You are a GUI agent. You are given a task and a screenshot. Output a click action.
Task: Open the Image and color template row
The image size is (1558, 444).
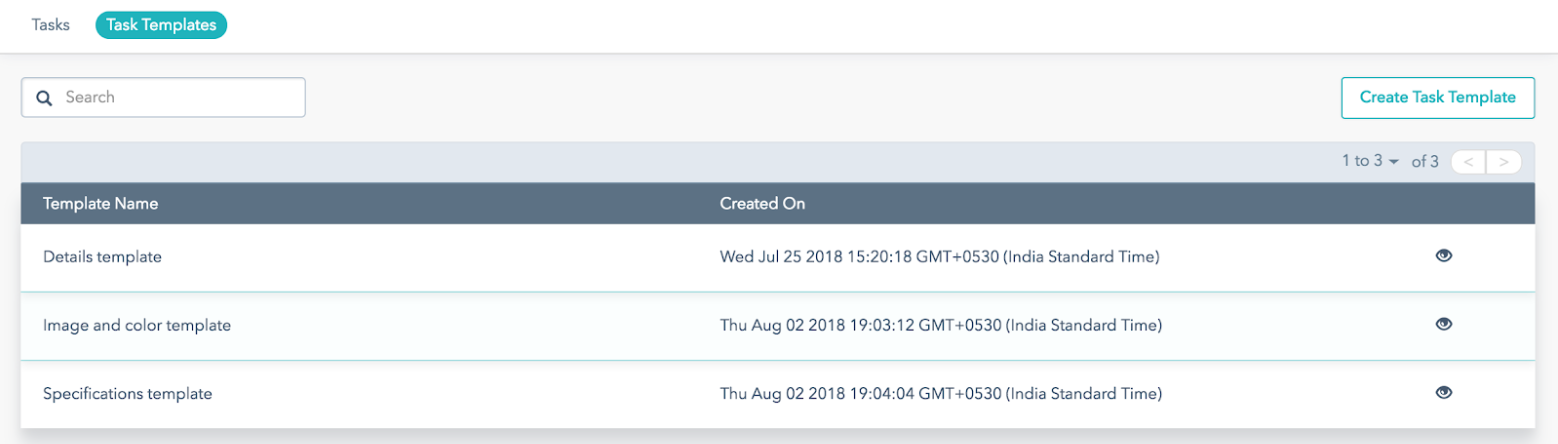click(x=778, y=325)
